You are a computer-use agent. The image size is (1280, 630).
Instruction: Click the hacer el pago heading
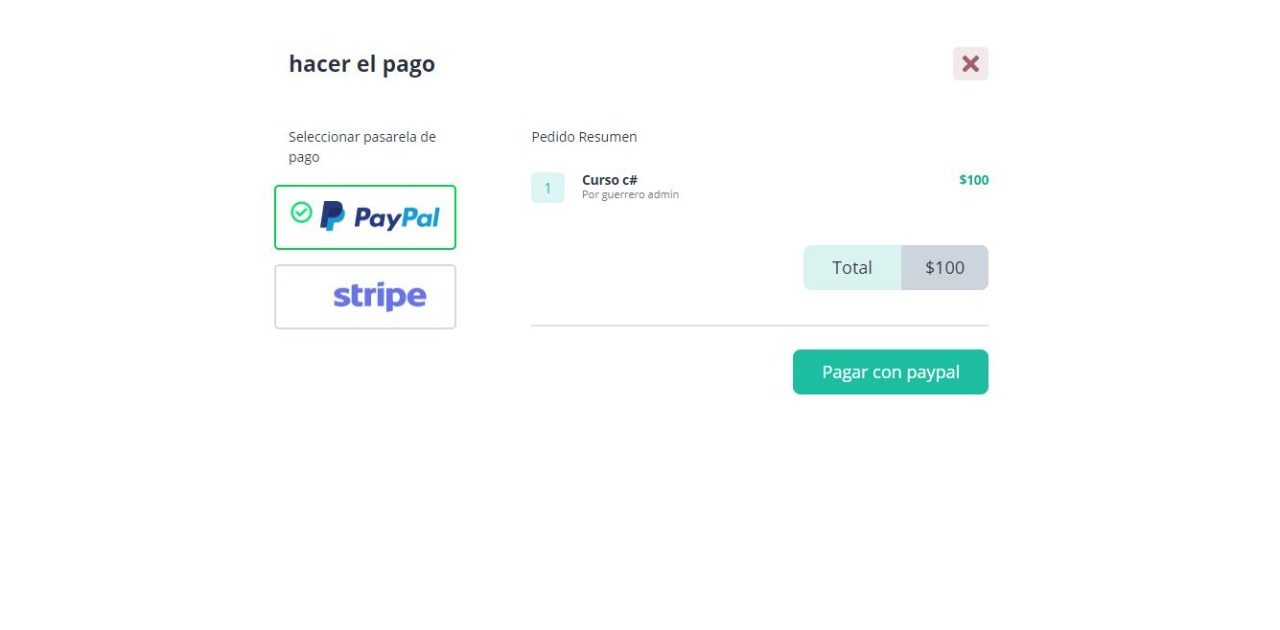coord(362,64)
